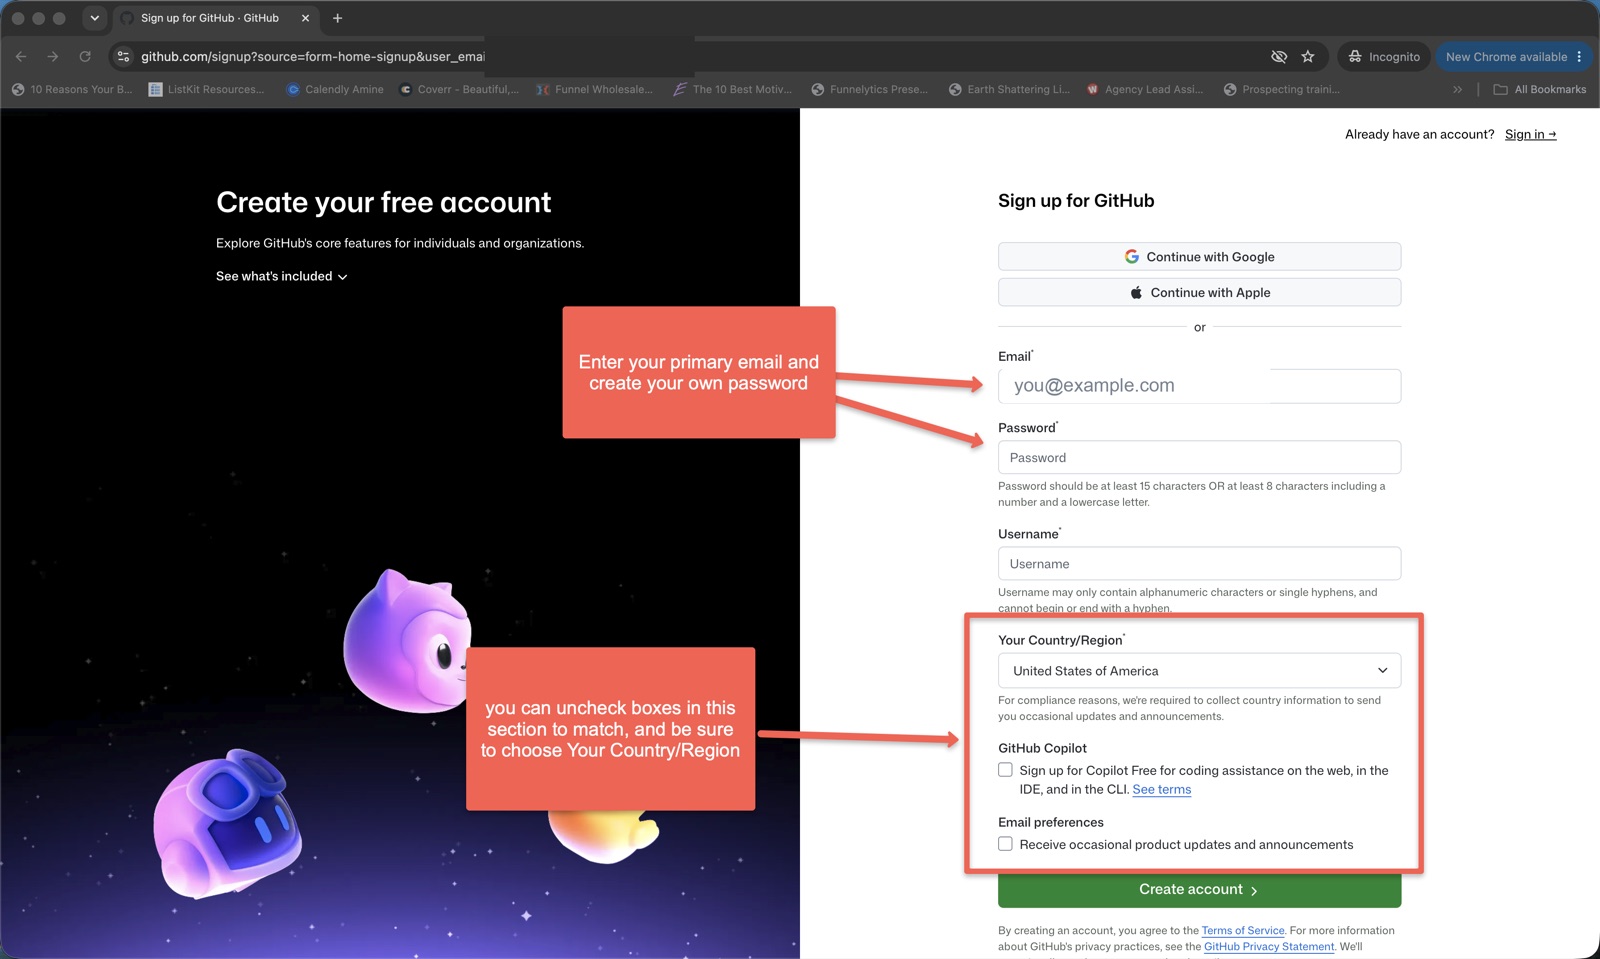Image resolution: width=1600 pixels, height=959 pixels.
Task: Open the tab search dropdown arrow
Action: [x=94, y=18]
